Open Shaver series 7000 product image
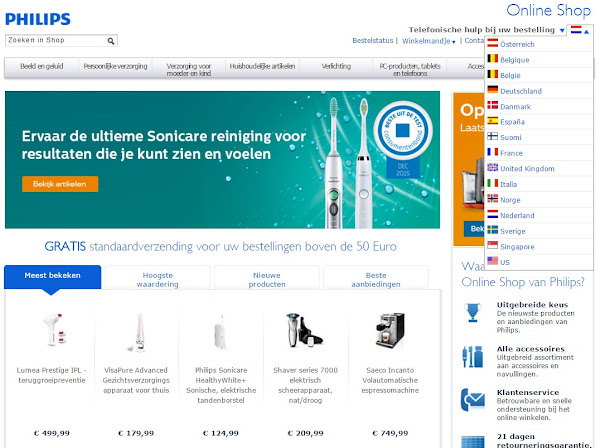 tap(305, 330)
